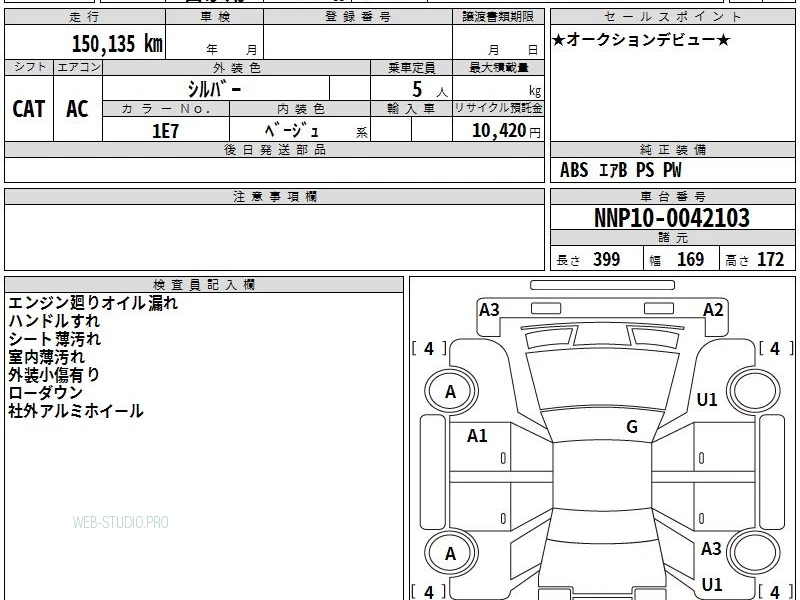The image size is (800, 600).
Task: Select the 後日発送部品 header
Action: point(274,149)
